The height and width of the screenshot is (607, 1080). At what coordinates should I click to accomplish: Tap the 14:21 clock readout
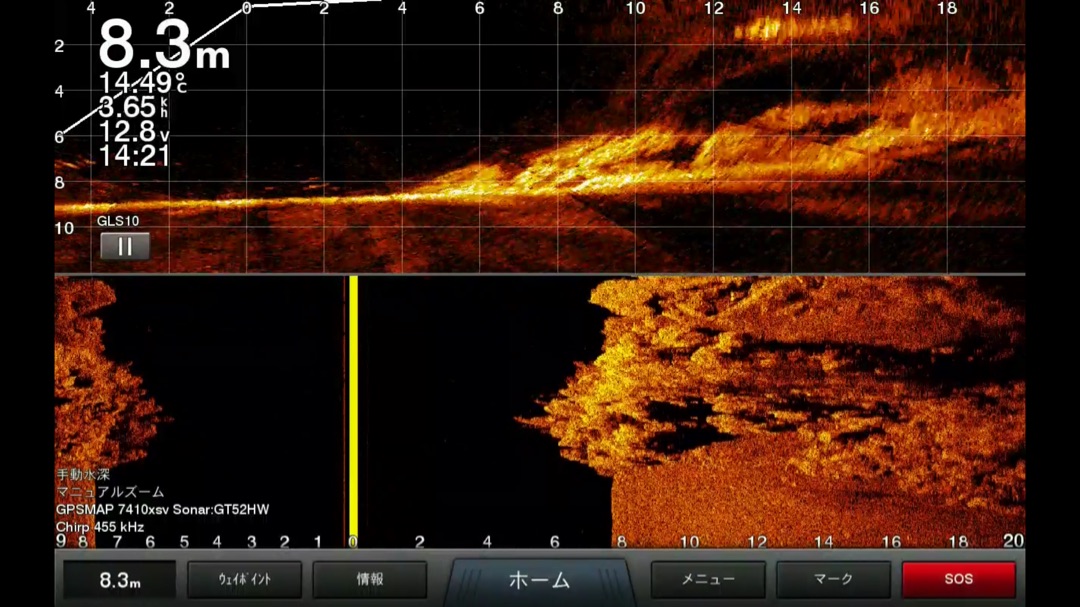[134, 156]
